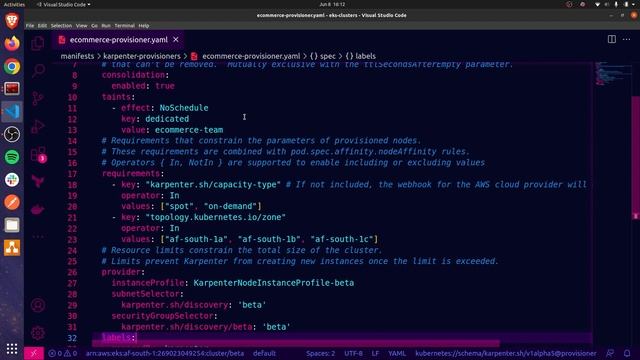Show Applications grid in the dock
Viewport: 640px width, 360px height.
coord(12,349)
